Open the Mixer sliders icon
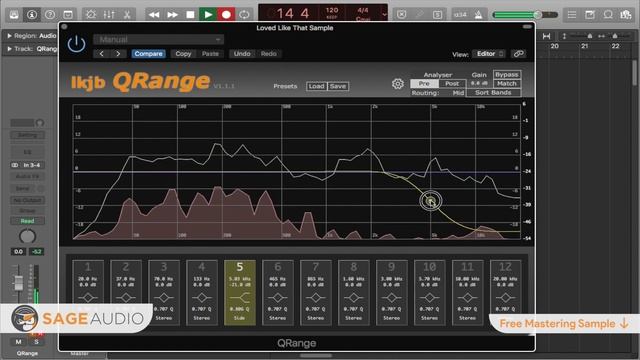Viewport: 640px width, 360px height. pos(109,15)
